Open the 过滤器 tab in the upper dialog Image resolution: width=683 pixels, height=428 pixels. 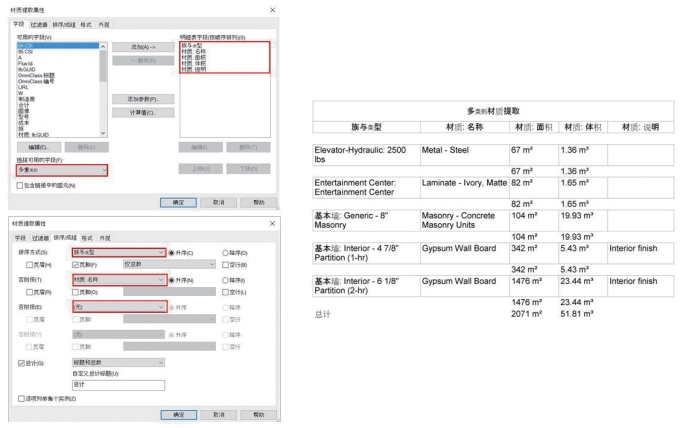point(39,25)
